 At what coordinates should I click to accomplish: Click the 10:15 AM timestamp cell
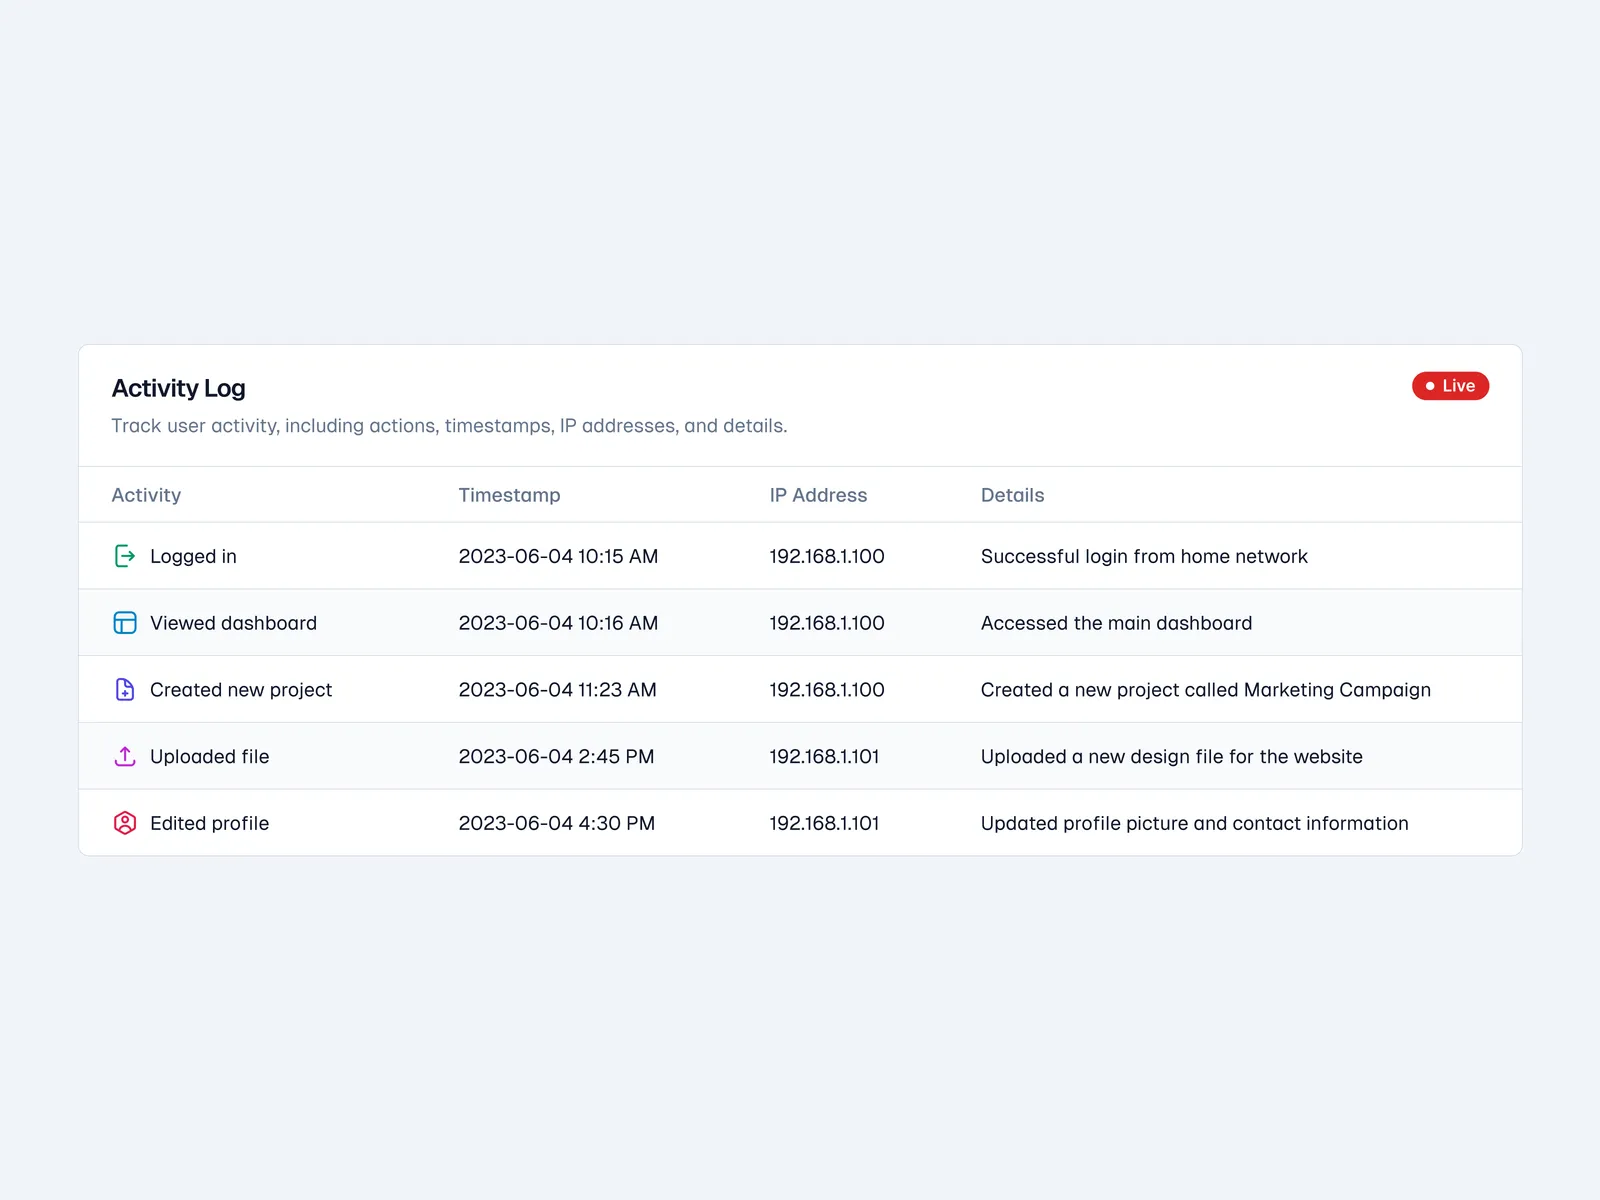(558, 557)
